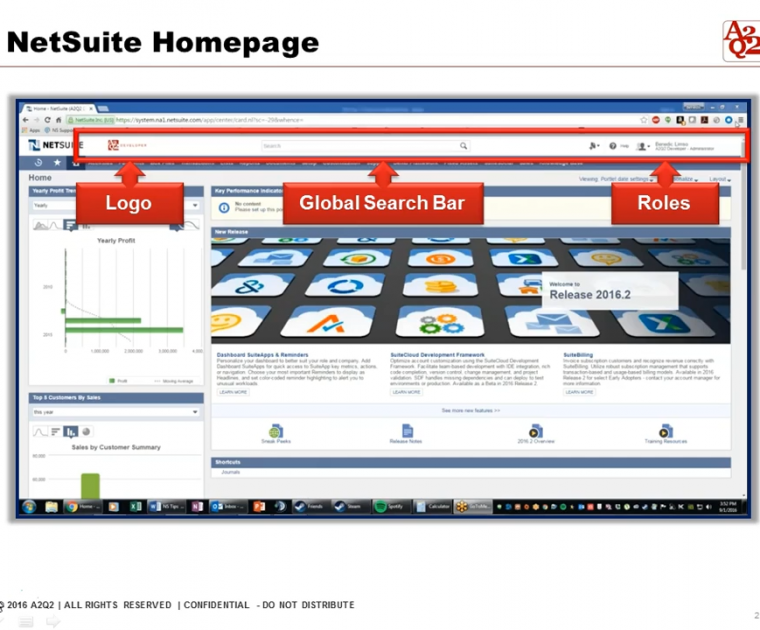Viewport: 760px width, 630px height.
Task: Open the Release Notes document icon
Action: (406, 431)
